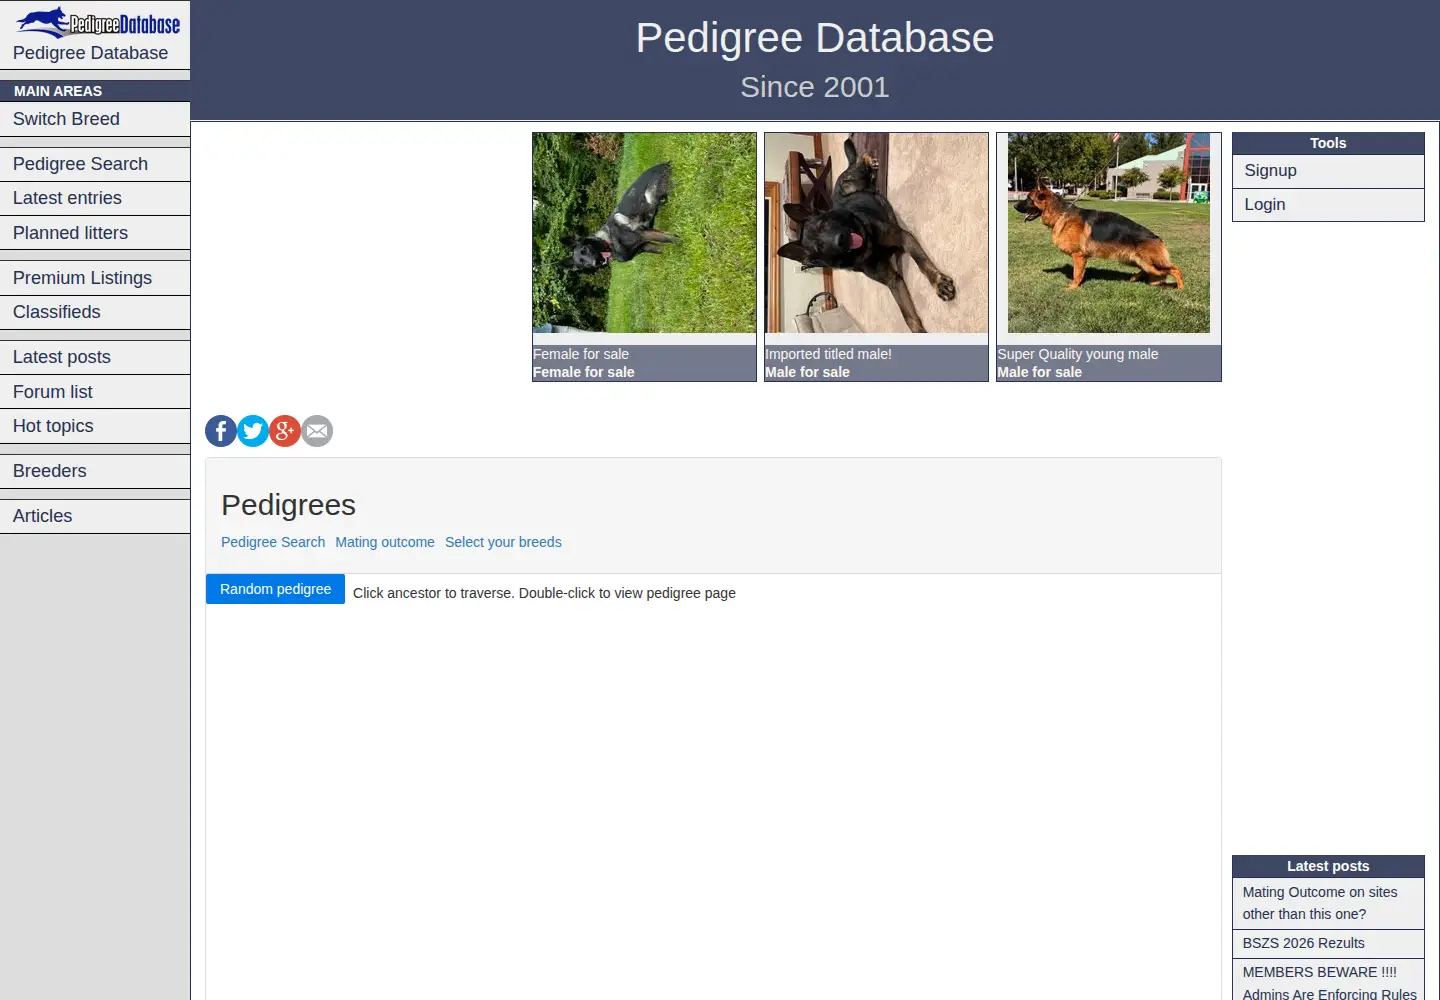Go to Classifieds

(95, 312)
